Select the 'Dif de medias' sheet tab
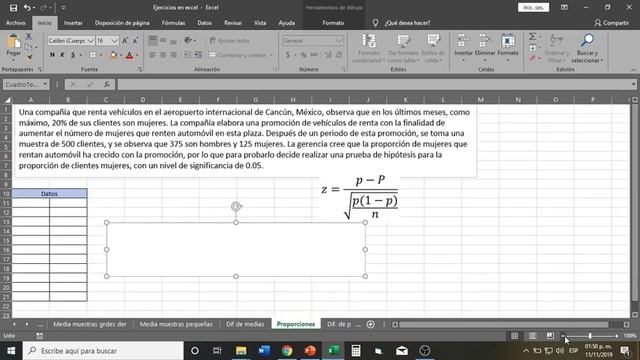This screenshot has height=360, width=640. coord(245,324)
